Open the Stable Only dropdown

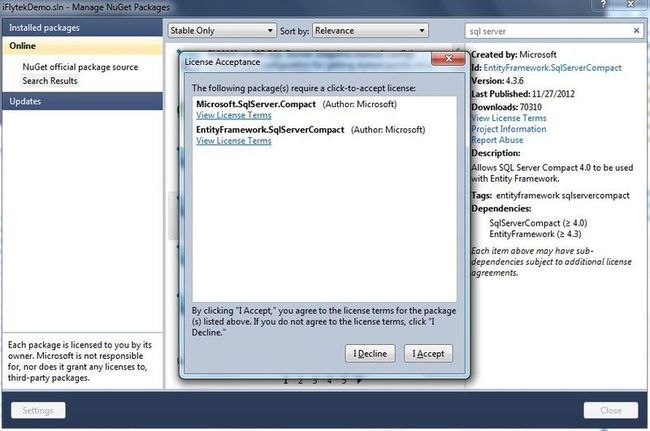pos(222,31)
